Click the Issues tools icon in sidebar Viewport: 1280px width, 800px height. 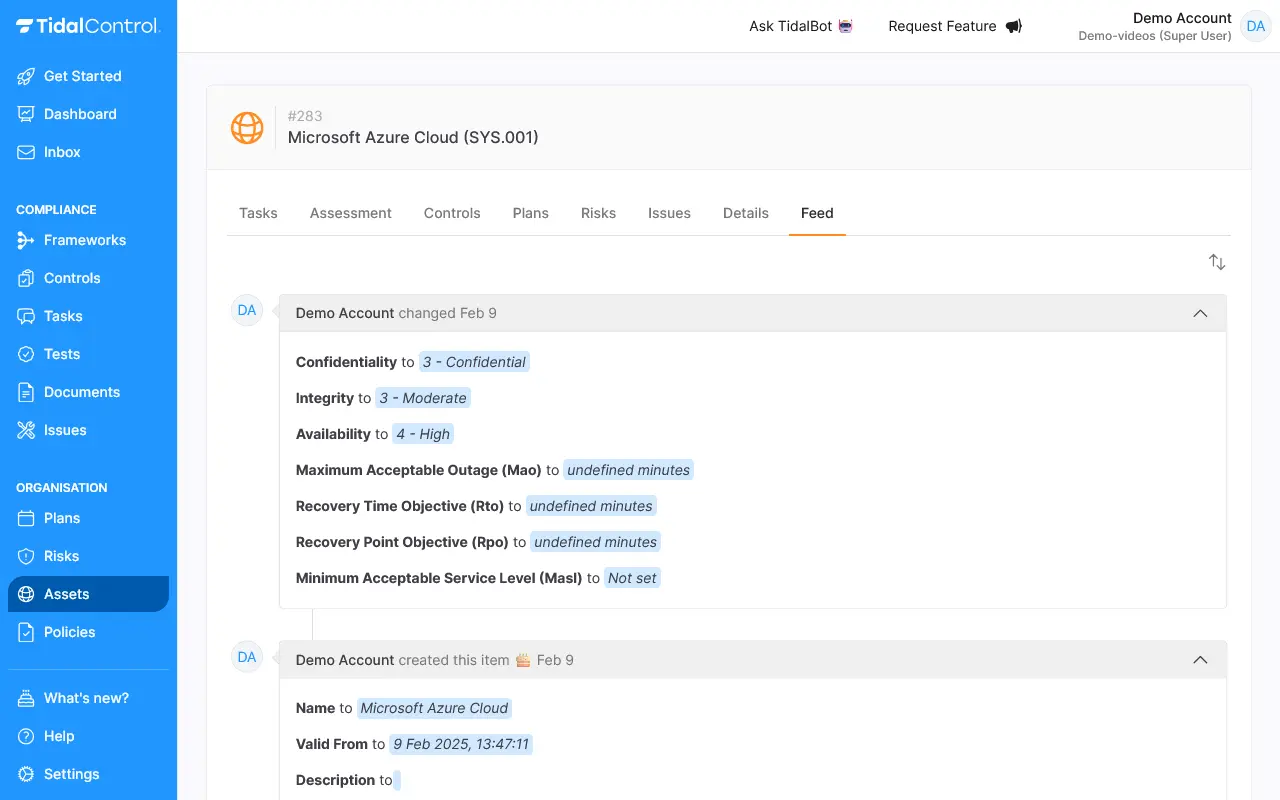pos(26,430)
